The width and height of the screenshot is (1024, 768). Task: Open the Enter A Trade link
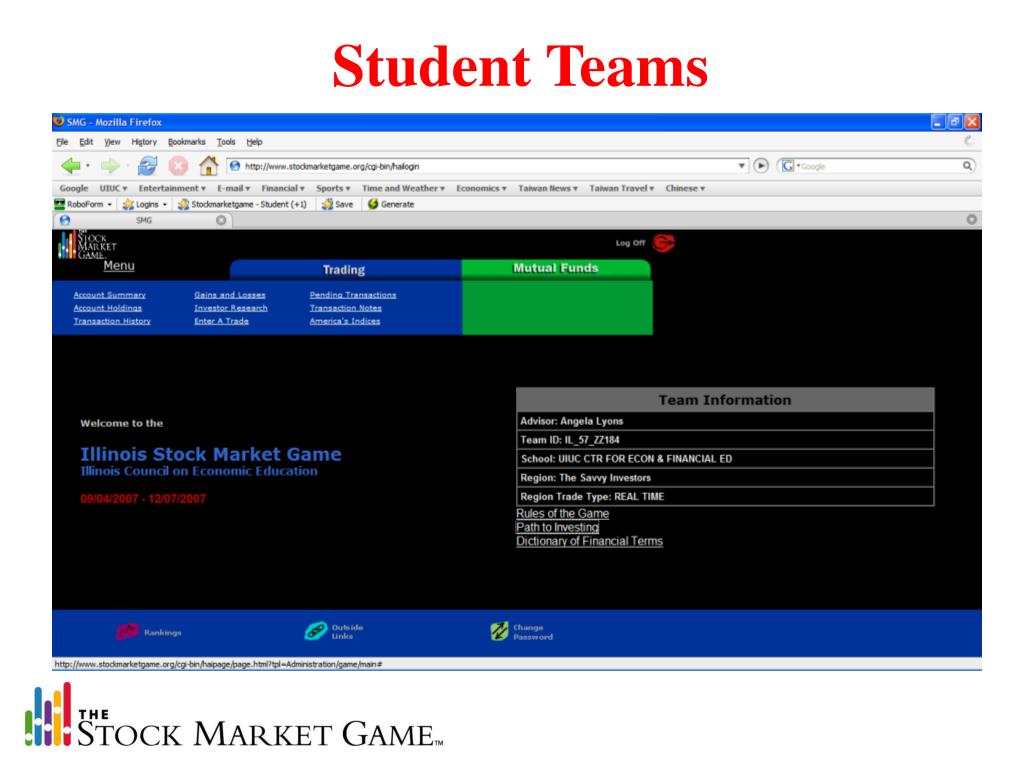tap(221, 321)
